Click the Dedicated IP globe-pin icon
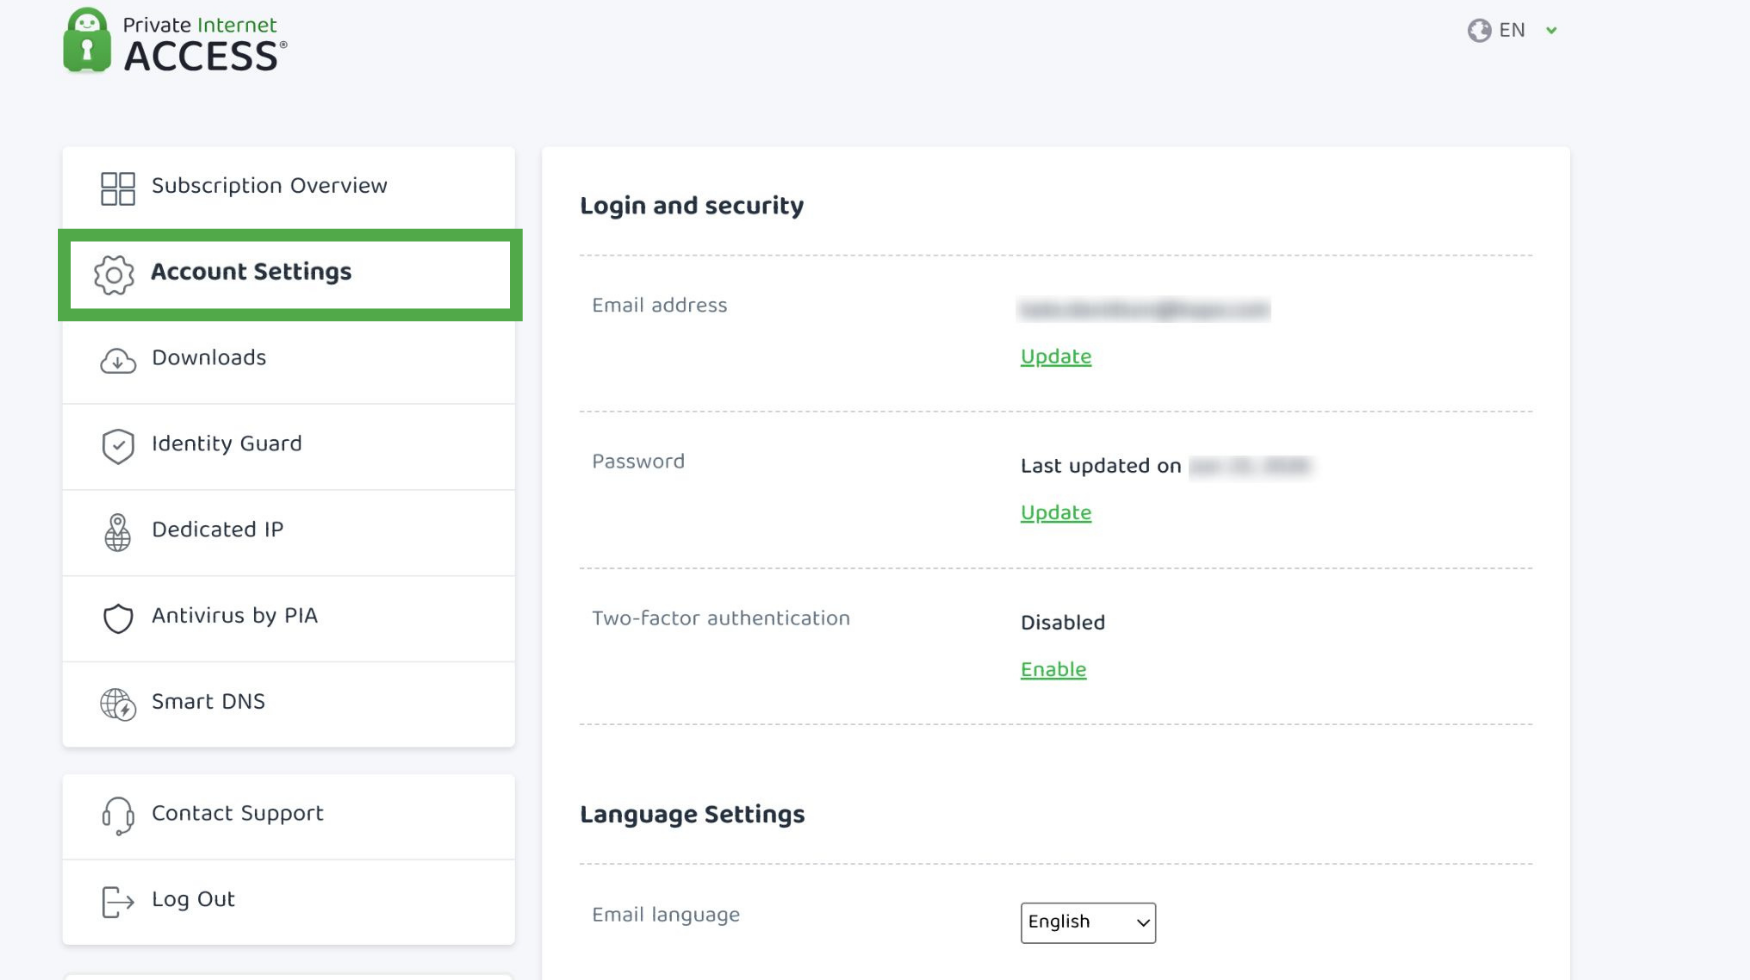The width and height of the screenshot is (1750, 980). 118,532
